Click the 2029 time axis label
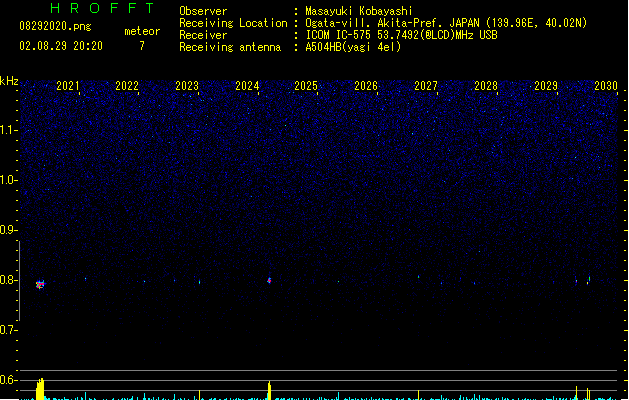 546,86
